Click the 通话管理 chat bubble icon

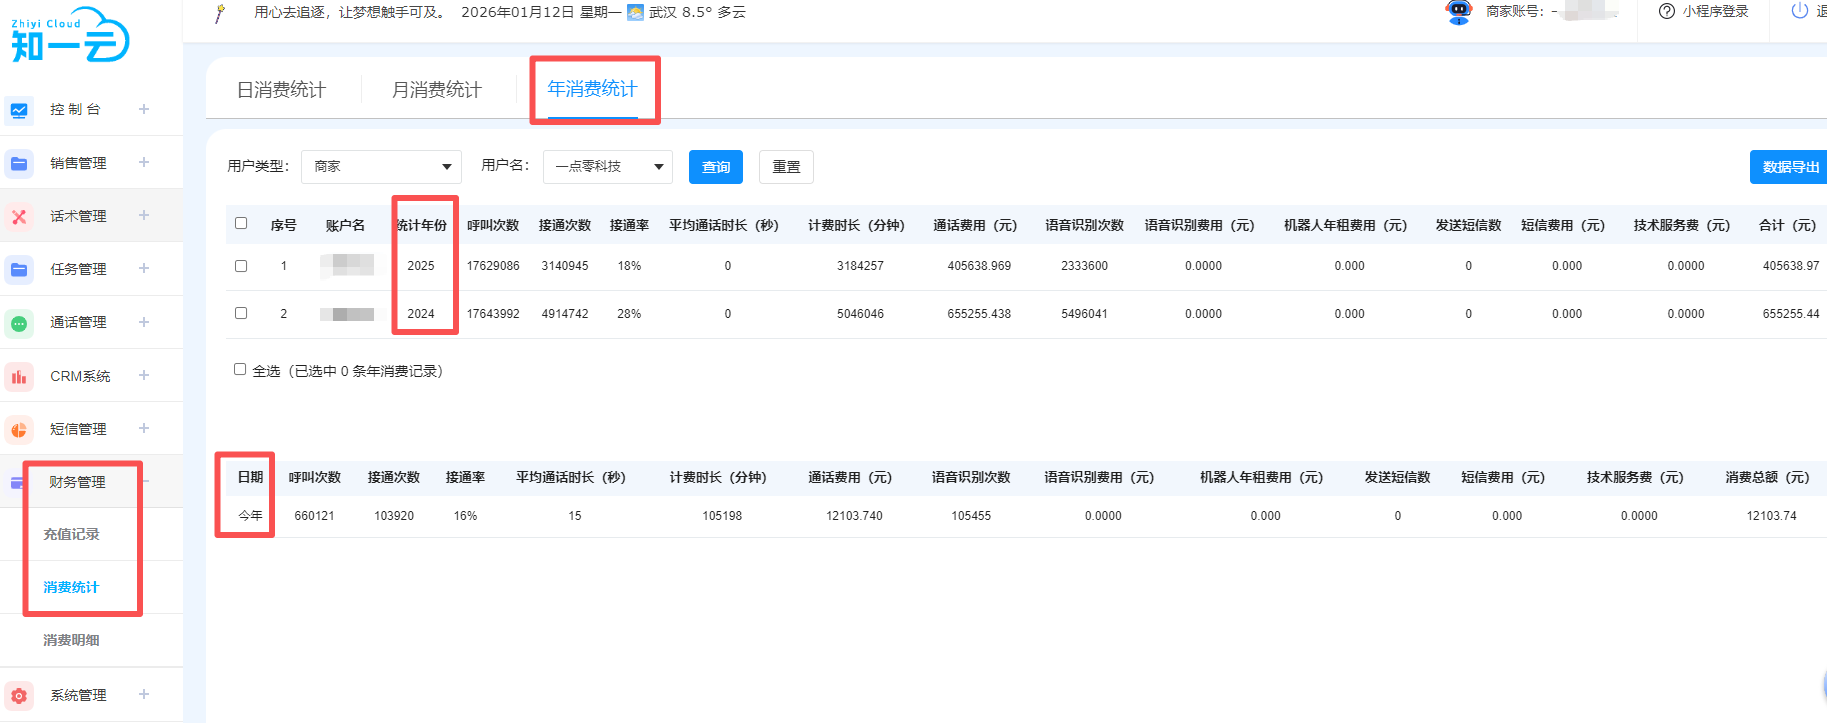[x=19, y=323]
